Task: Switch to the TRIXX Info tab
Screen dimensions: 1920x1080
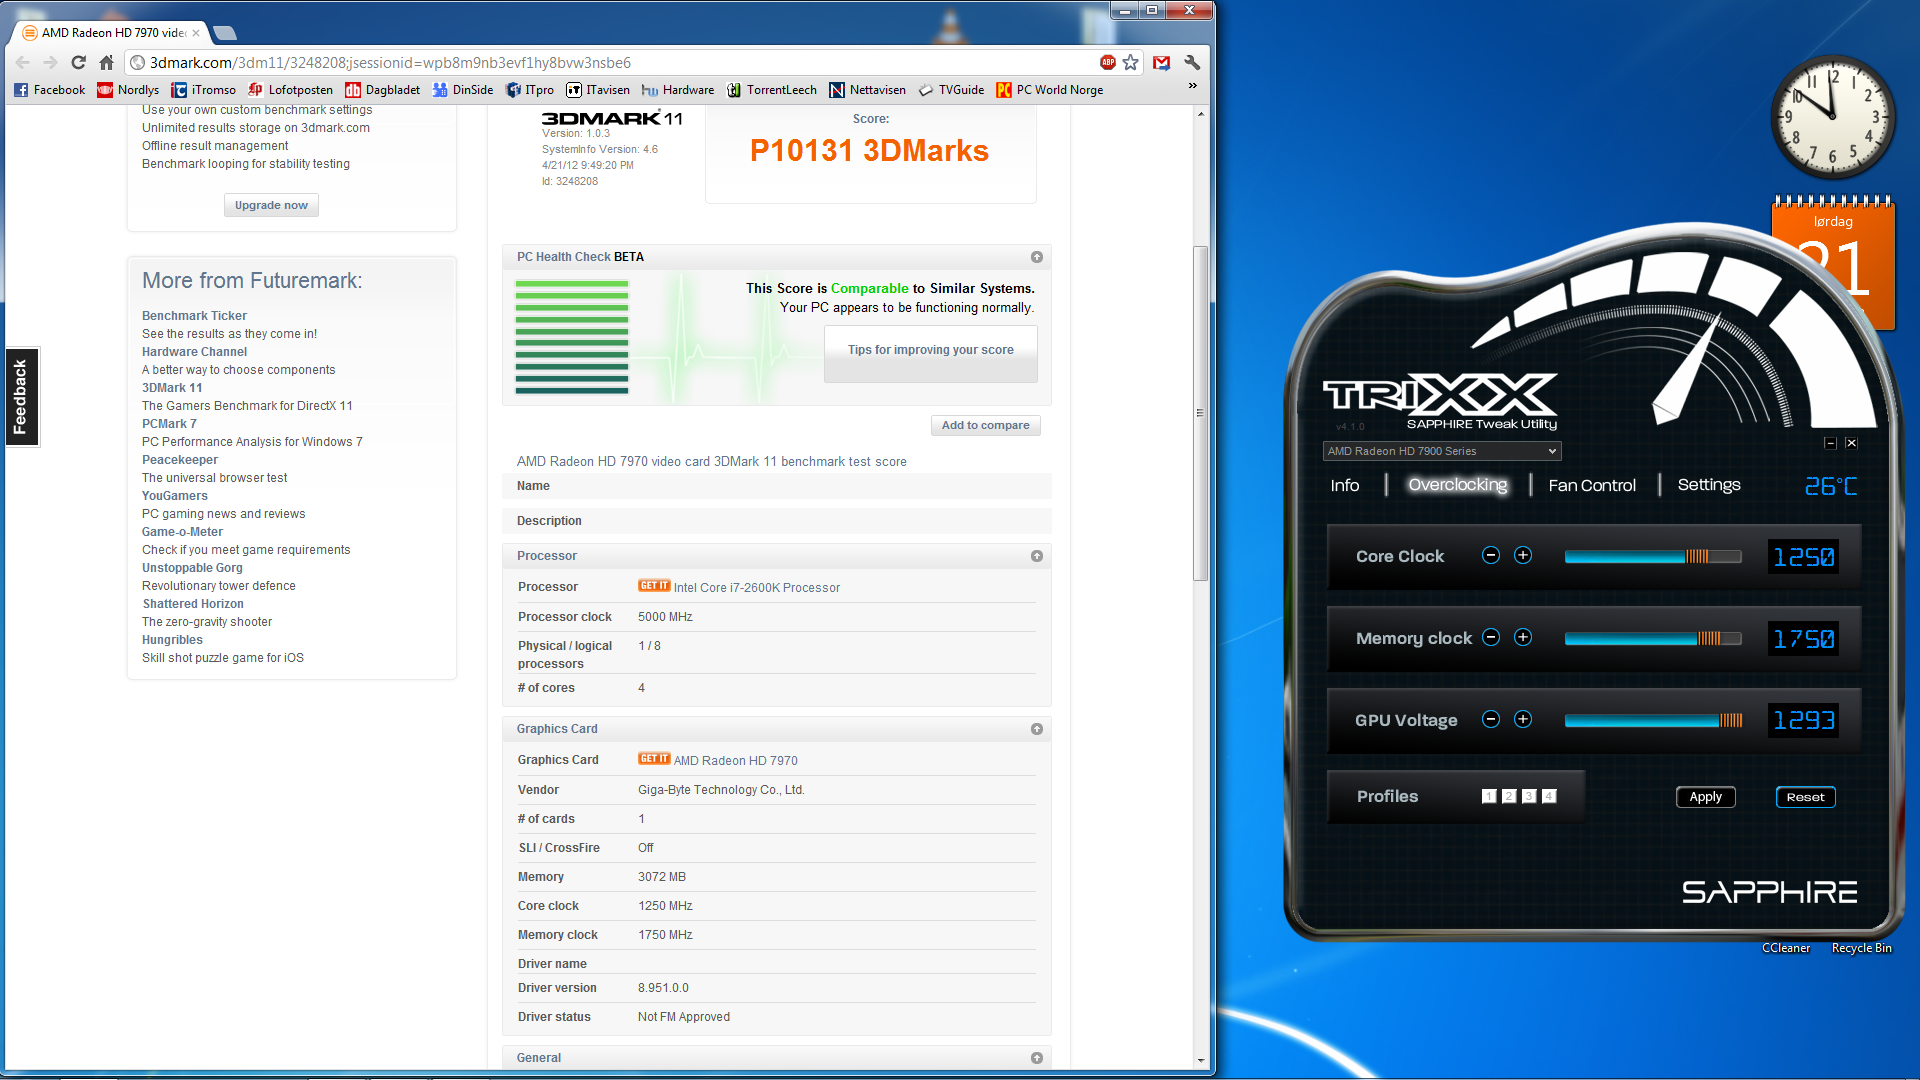Action: [1344, 485]
